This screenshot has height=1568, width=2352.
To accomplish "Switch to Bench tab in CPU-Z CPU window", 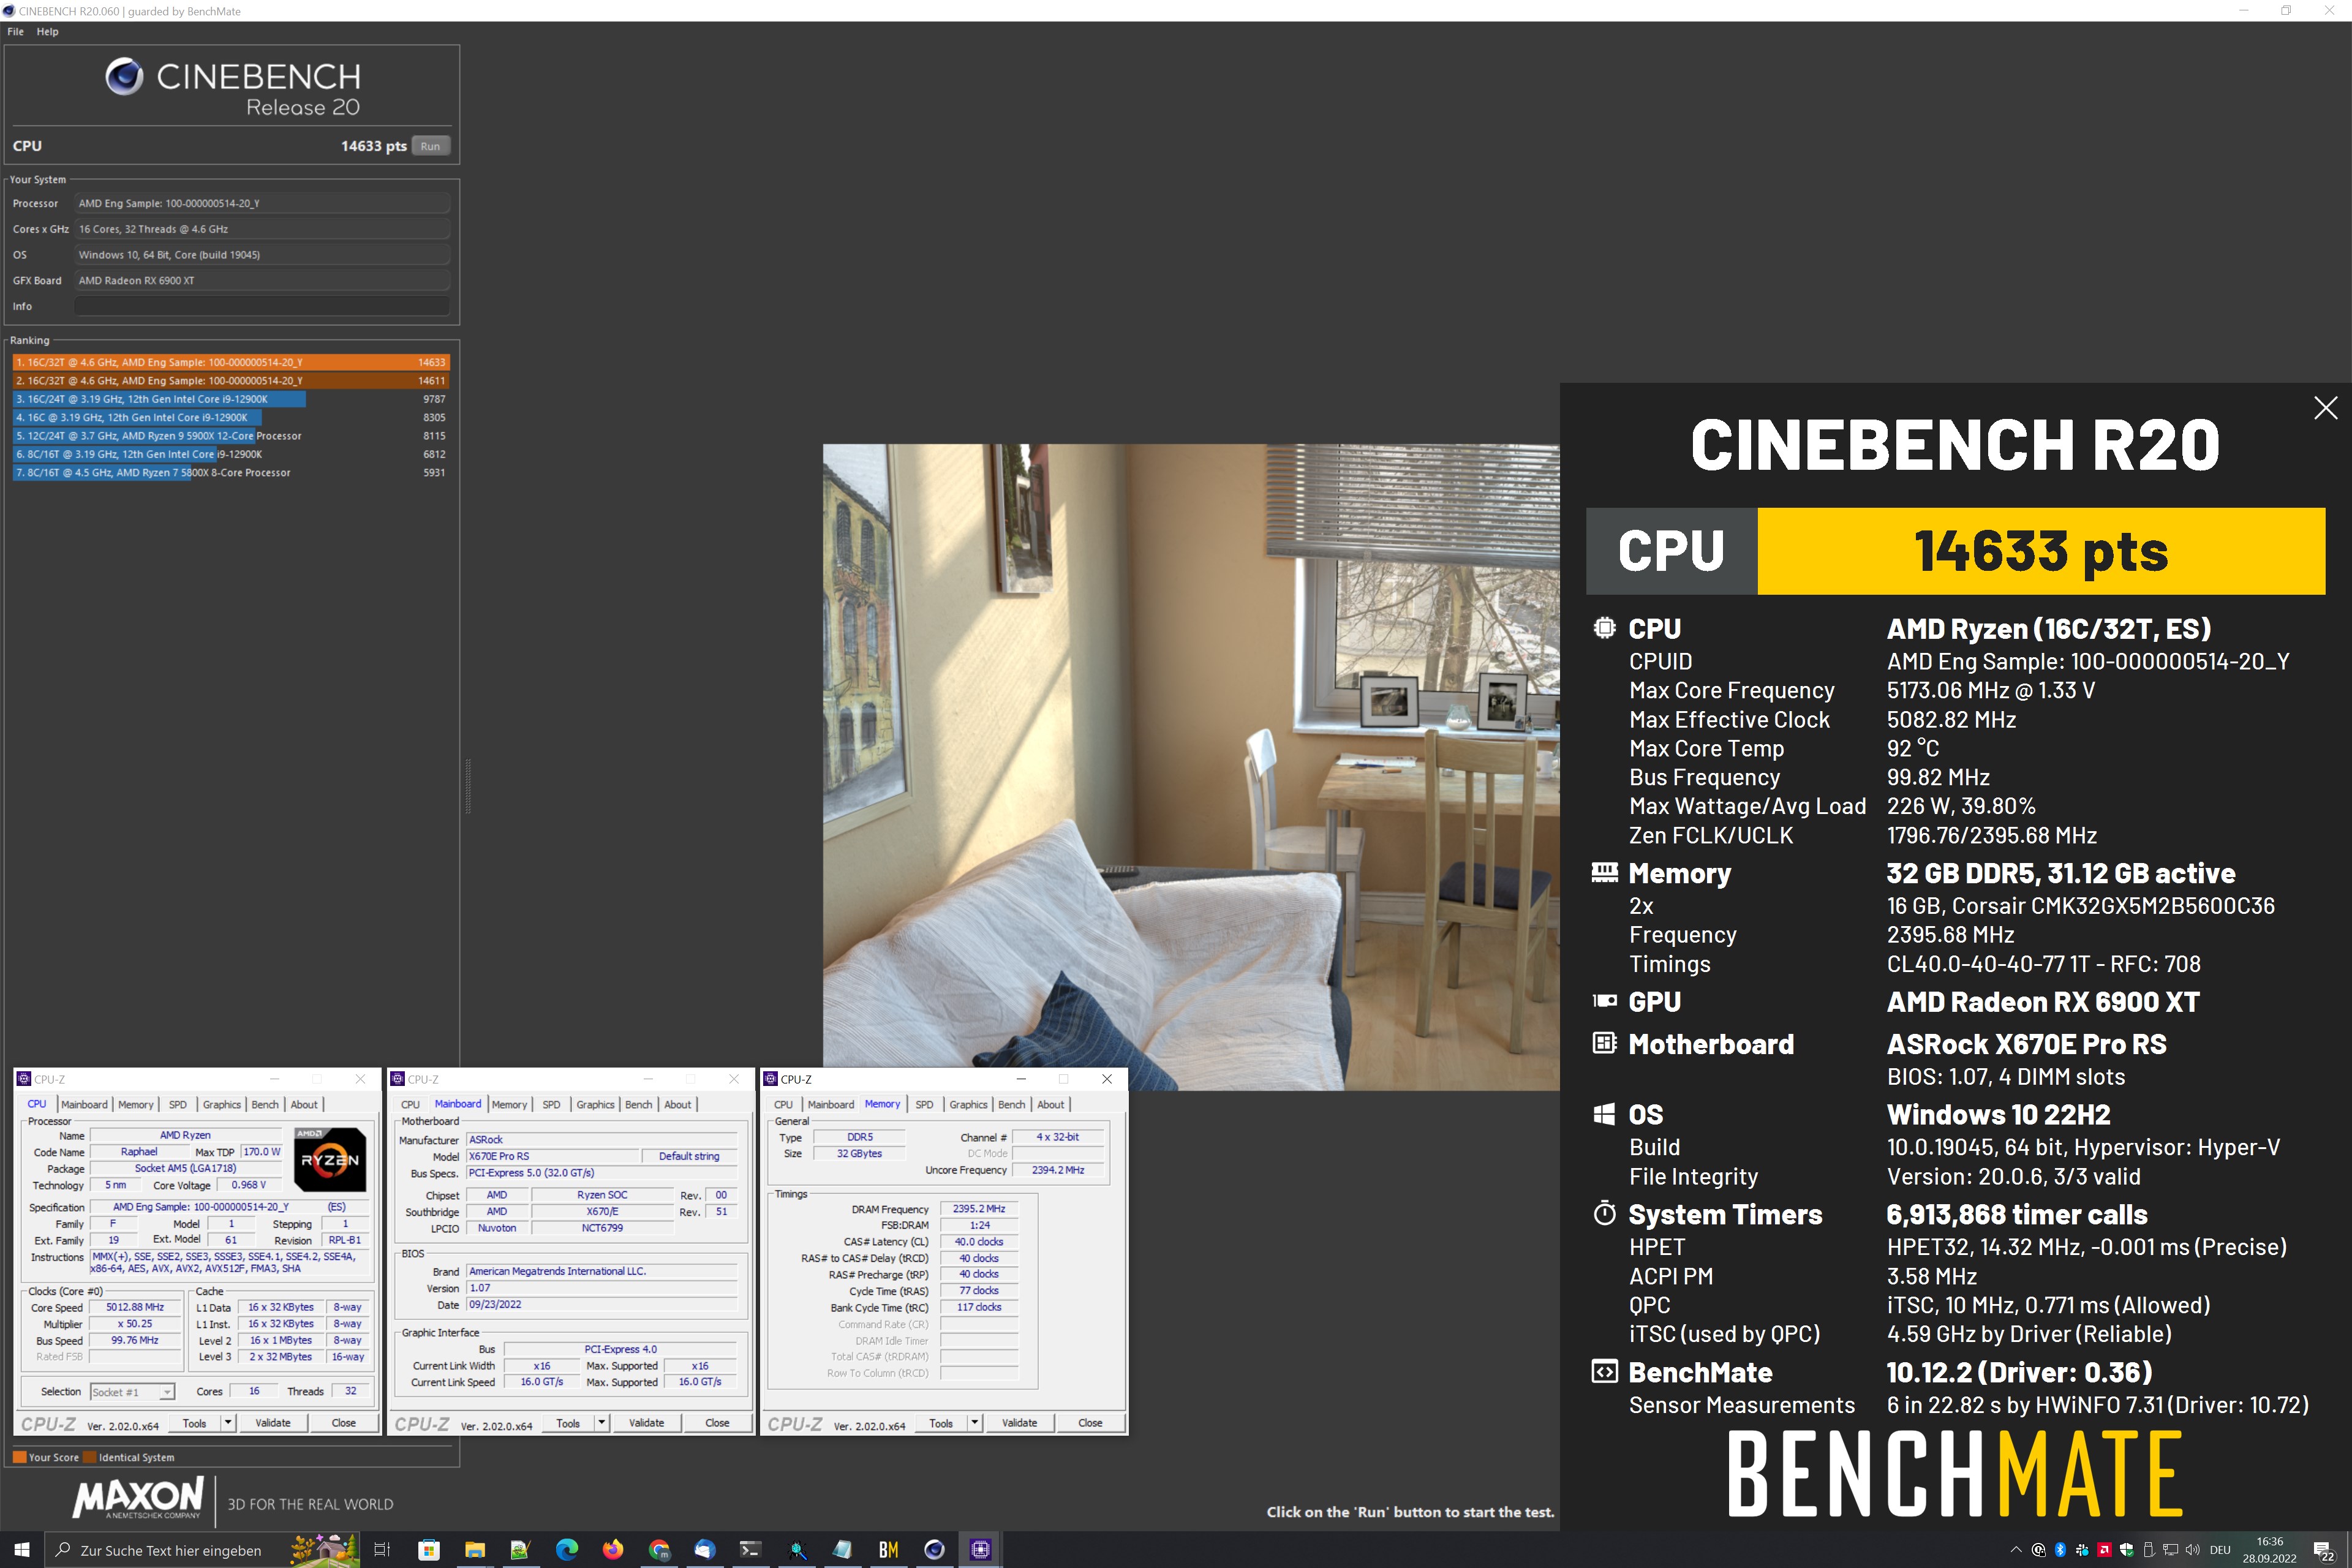I will (x=265, y=1104).
